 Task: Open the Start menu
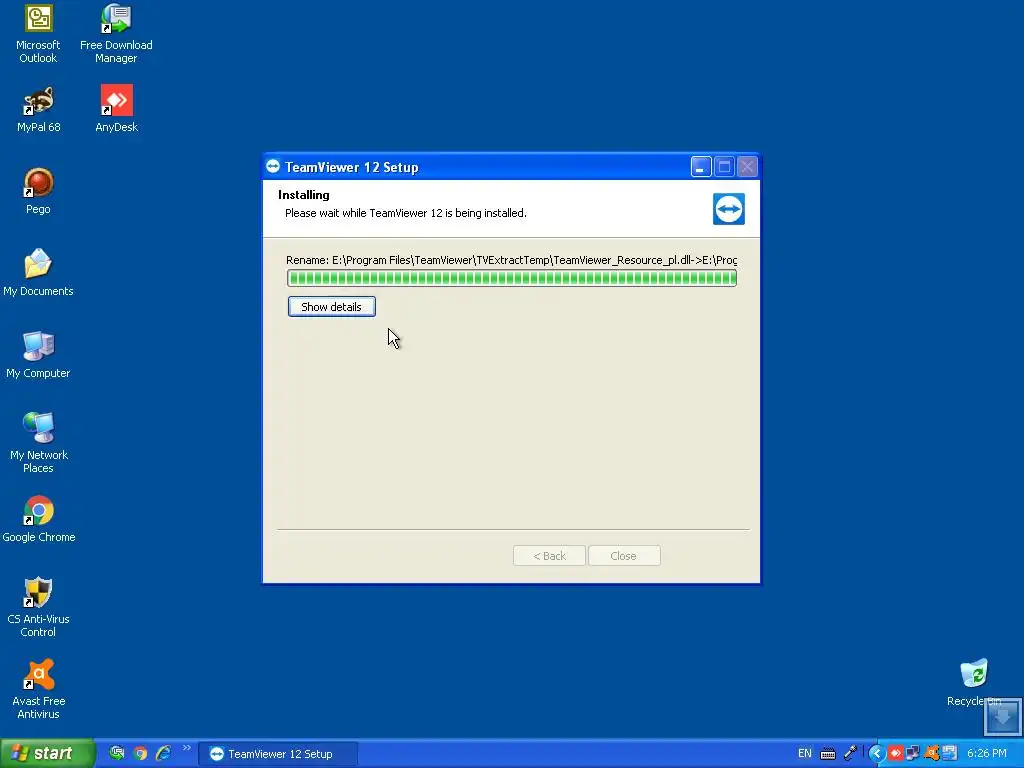pyautogui.click(x=47, y=754)
